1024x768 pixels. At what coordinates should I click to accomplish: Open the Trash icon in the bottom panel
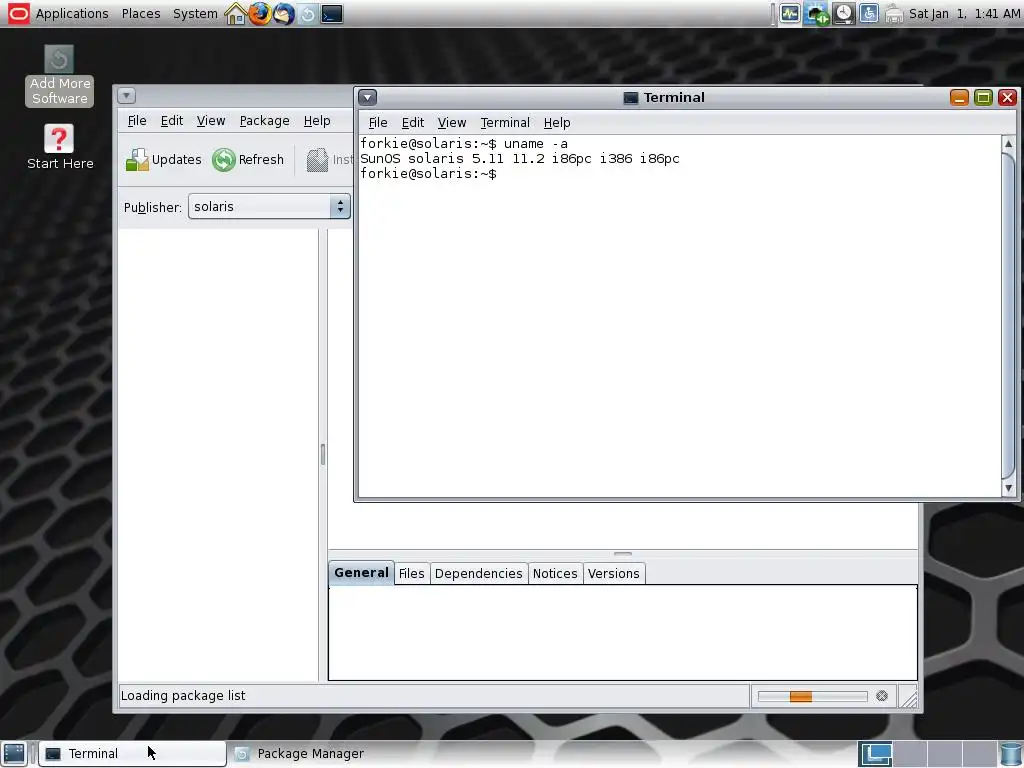click(x=1011, y=753)
